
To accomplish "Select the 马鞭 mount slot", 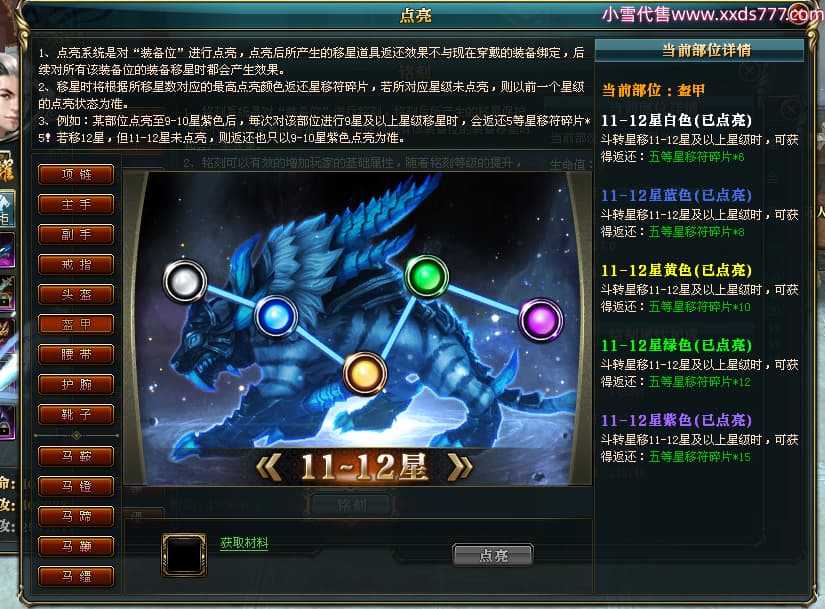I will (76, 546).
